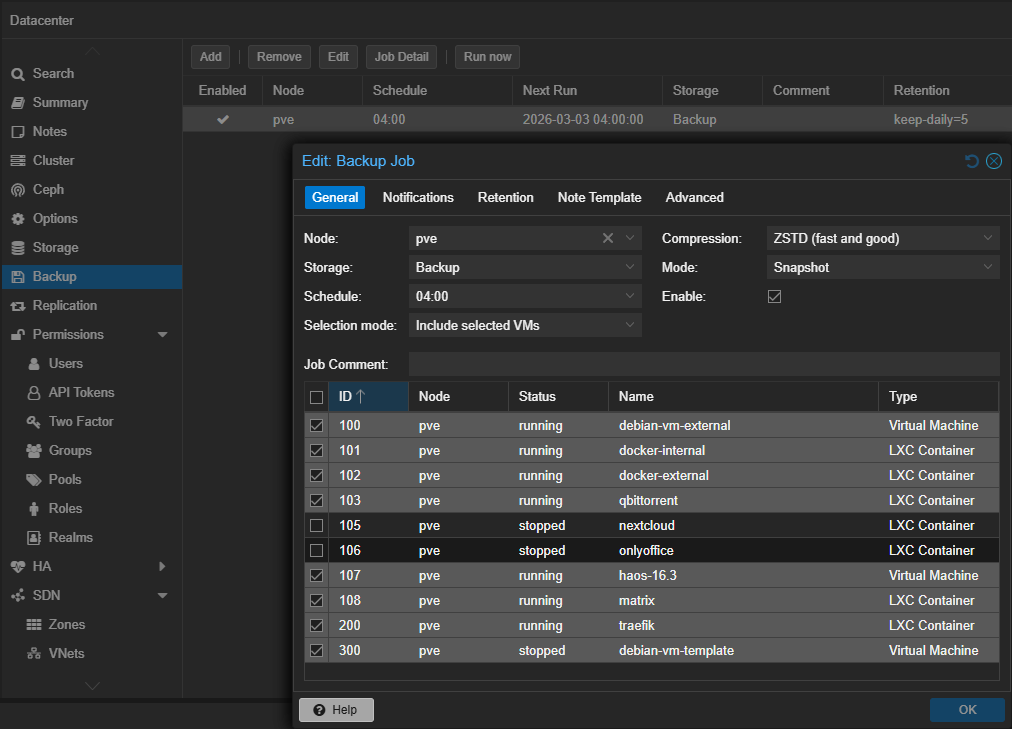Select the Replication icon in sidebar

coord(17,306)
